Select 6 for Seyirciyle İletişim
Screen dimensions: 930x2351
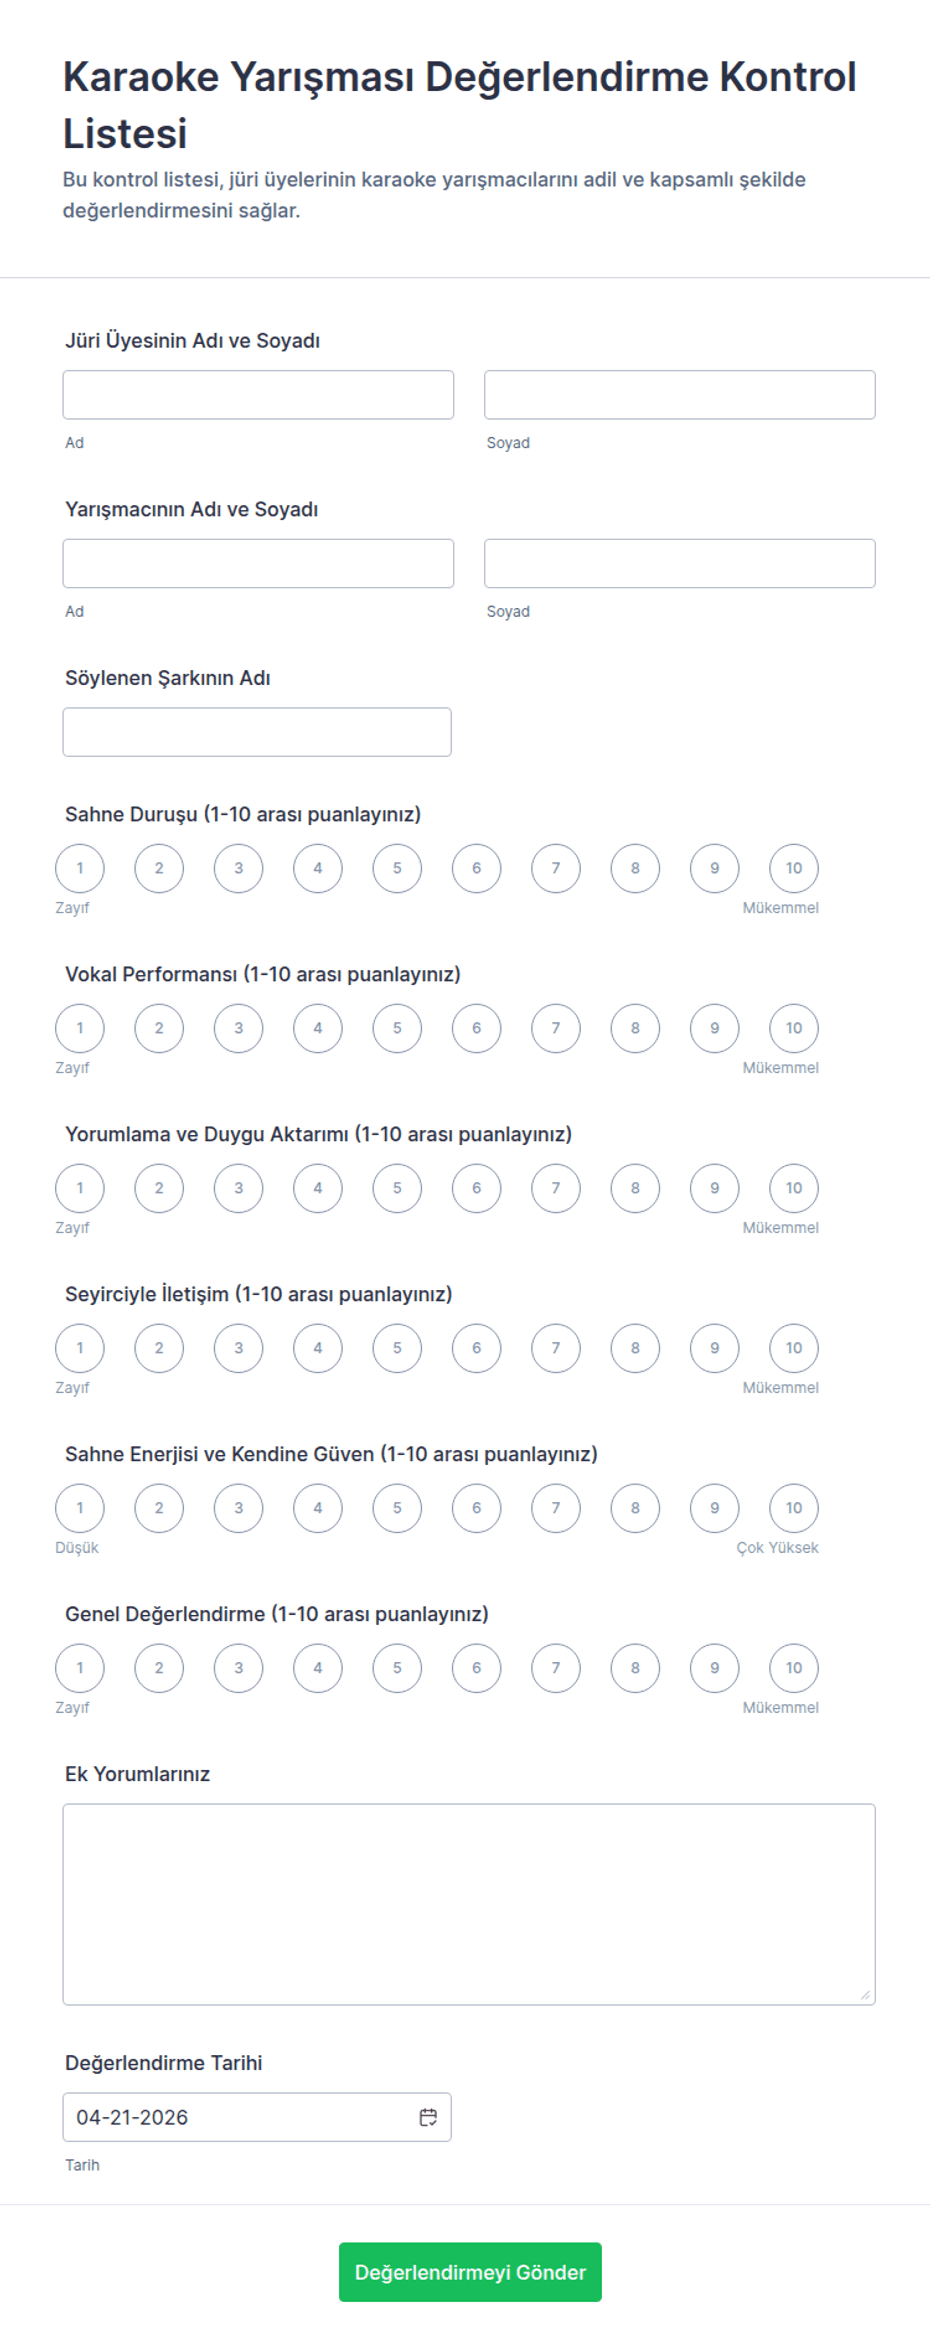point(476,1348)
